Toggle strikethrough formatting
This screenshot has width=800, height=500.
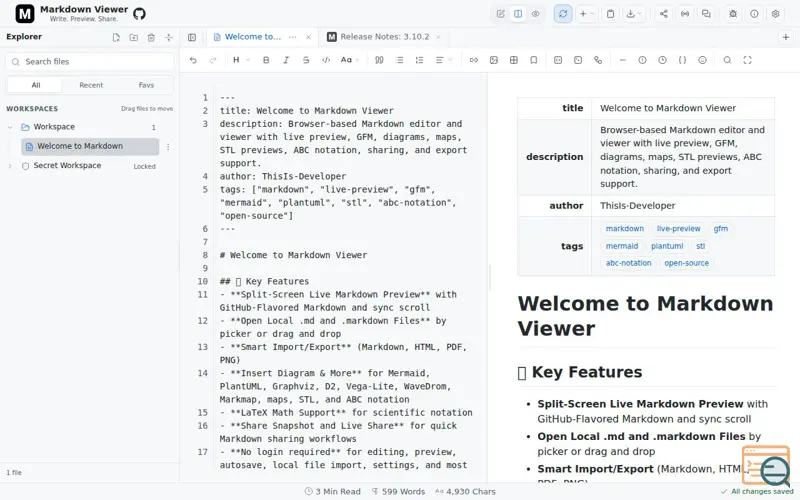pos(306,60)
